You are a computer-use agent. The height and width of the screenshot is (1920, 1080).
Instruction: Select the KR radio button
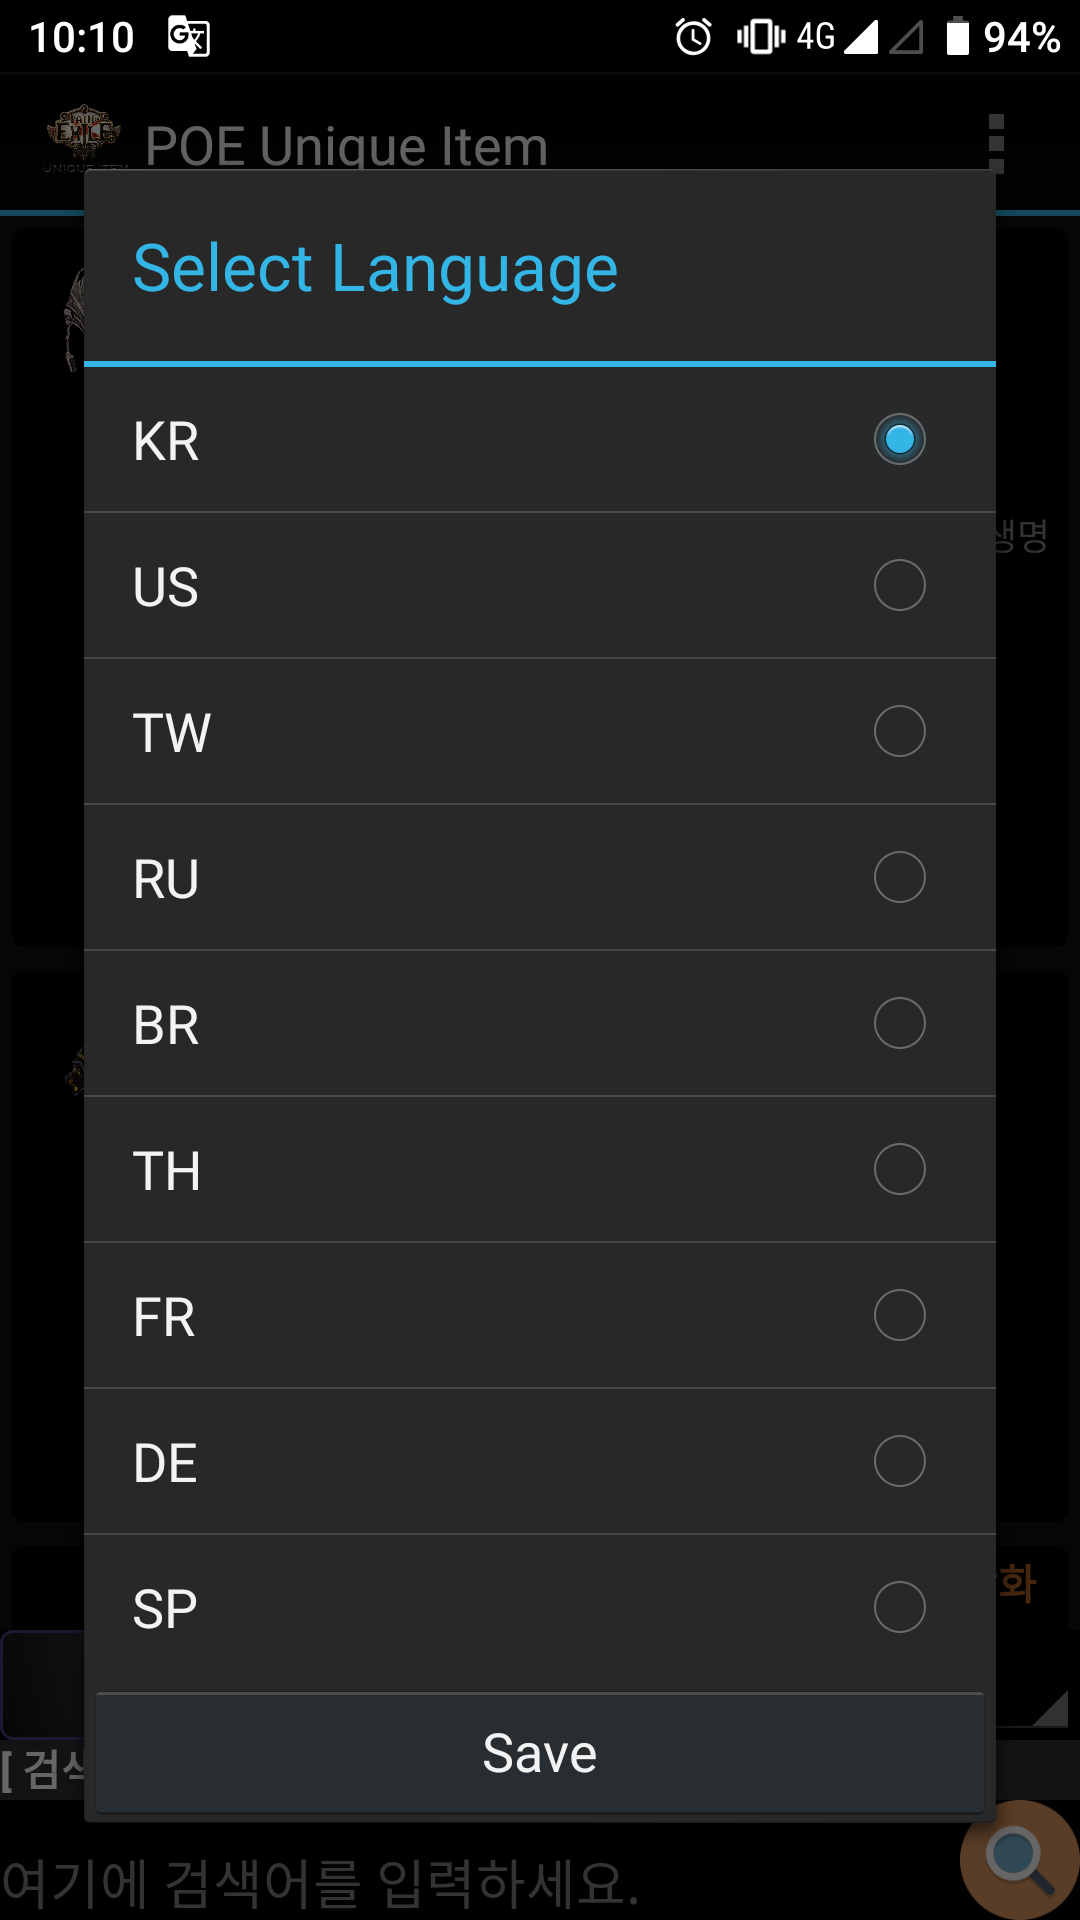tap(899, 440)
